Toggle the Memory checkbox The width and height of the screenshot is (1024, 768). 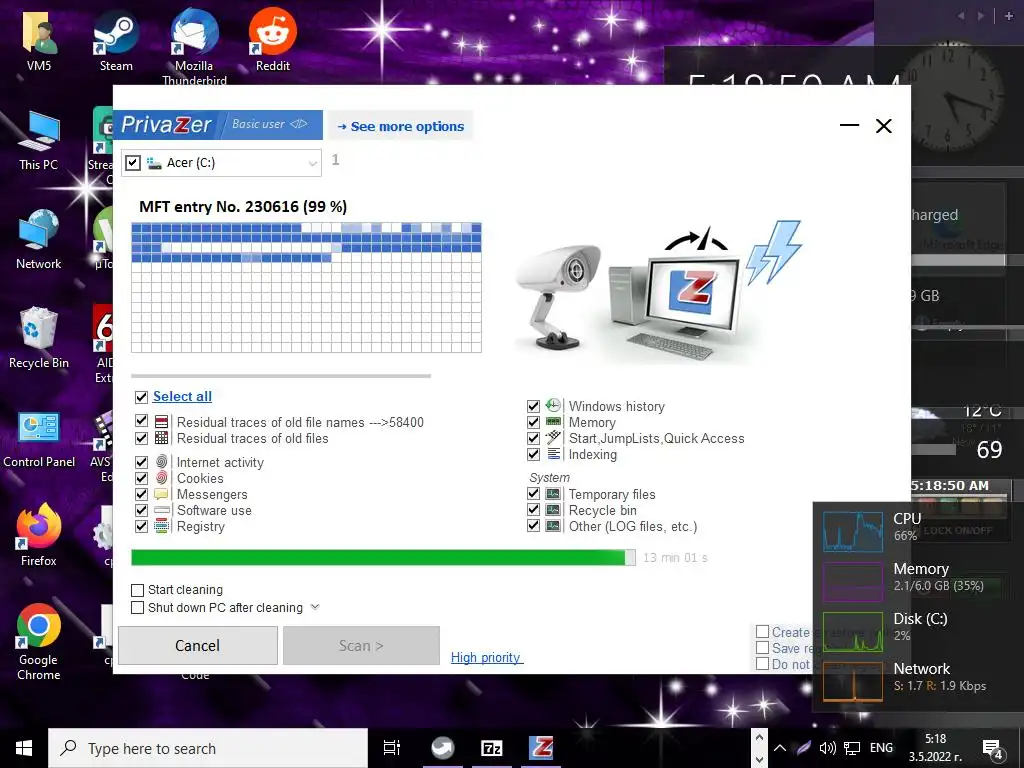tap(534, 423)
